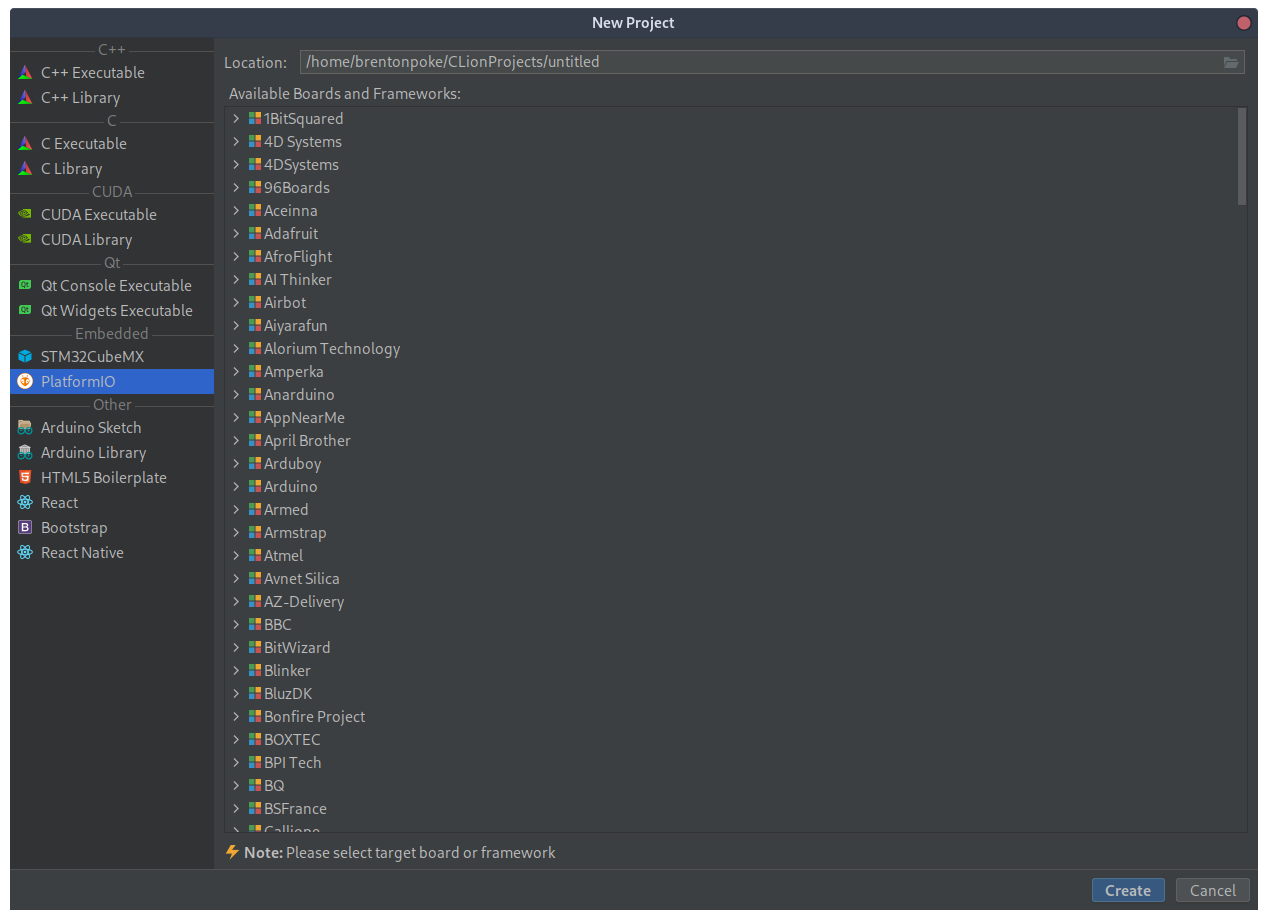Select C++ Executable project type
Image resolution: width=1268 pixels, height=920 pixels.
[112, 73]
